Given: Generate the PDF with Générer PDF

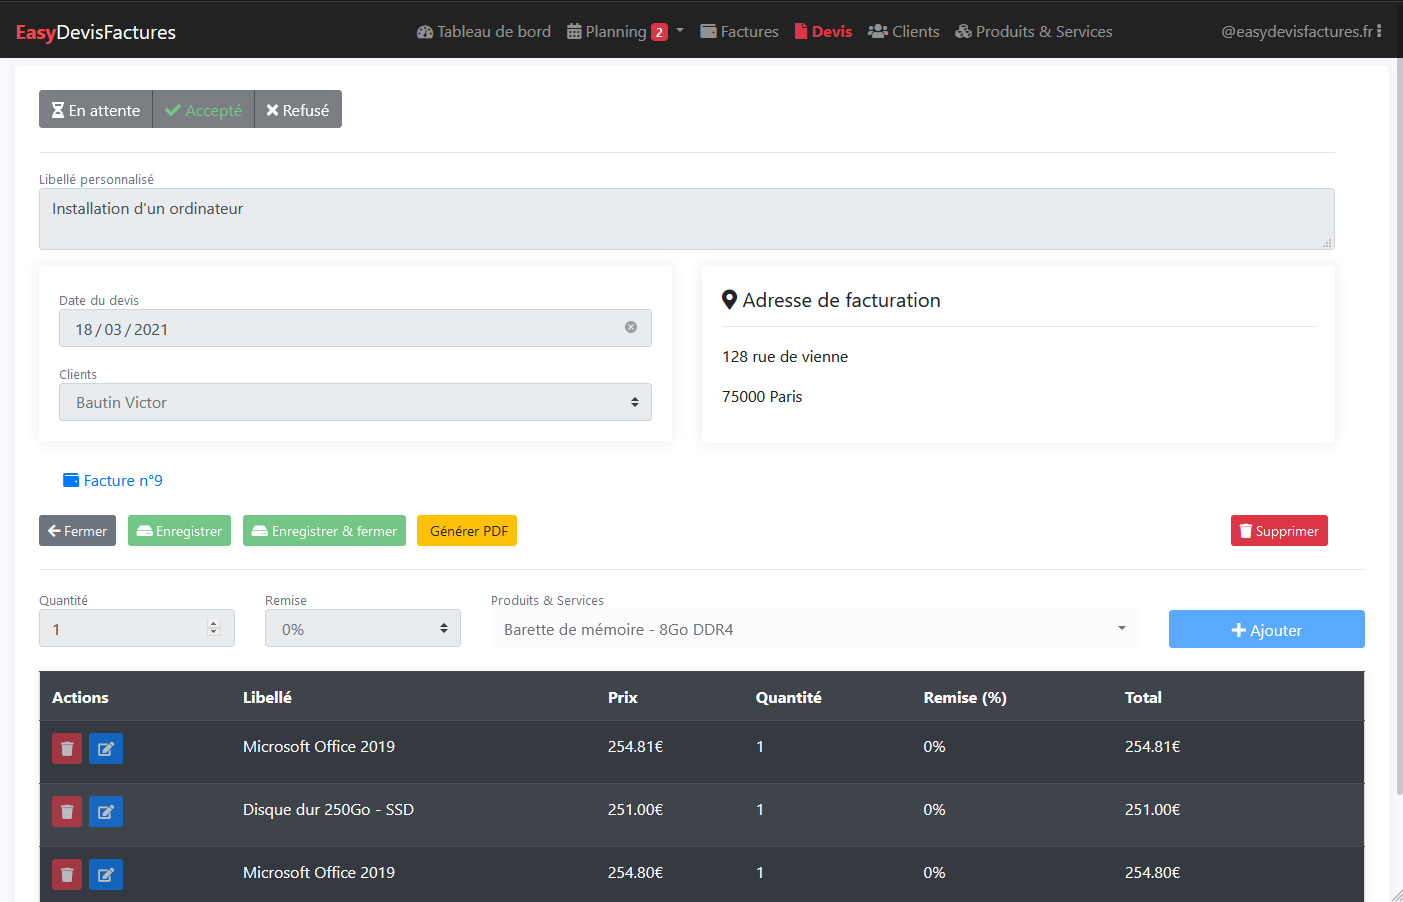Looking at the screenshot, I should tap(467, 531).
